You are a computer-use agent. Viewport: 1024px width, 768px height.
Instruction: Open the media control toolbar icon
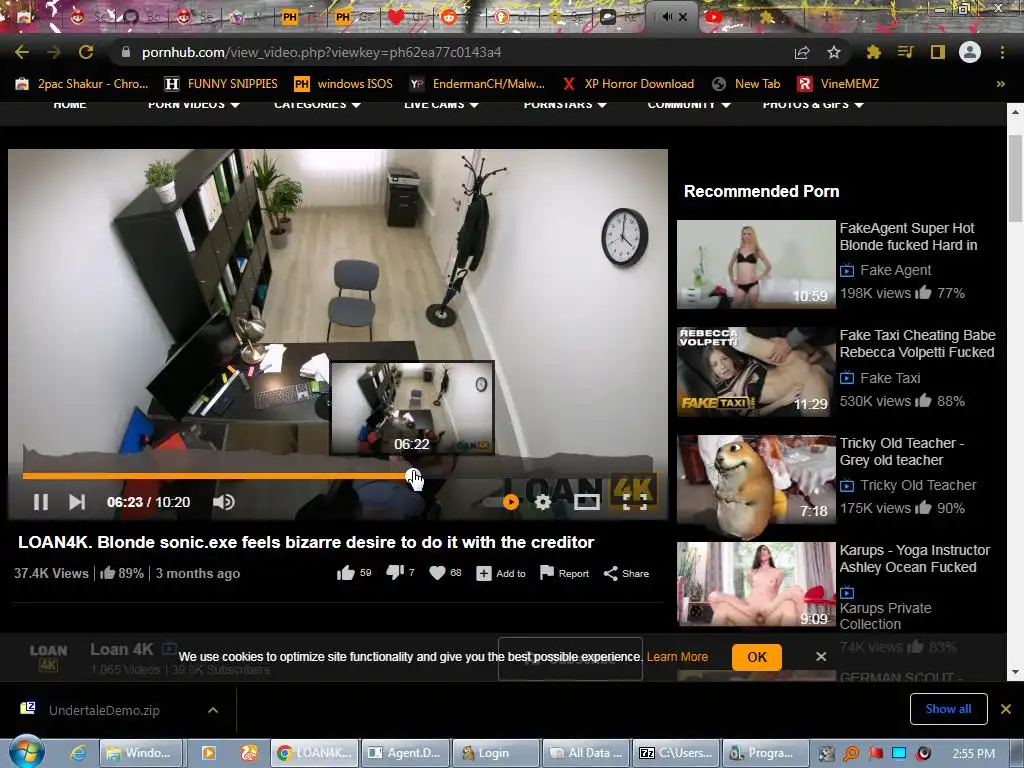905,52
